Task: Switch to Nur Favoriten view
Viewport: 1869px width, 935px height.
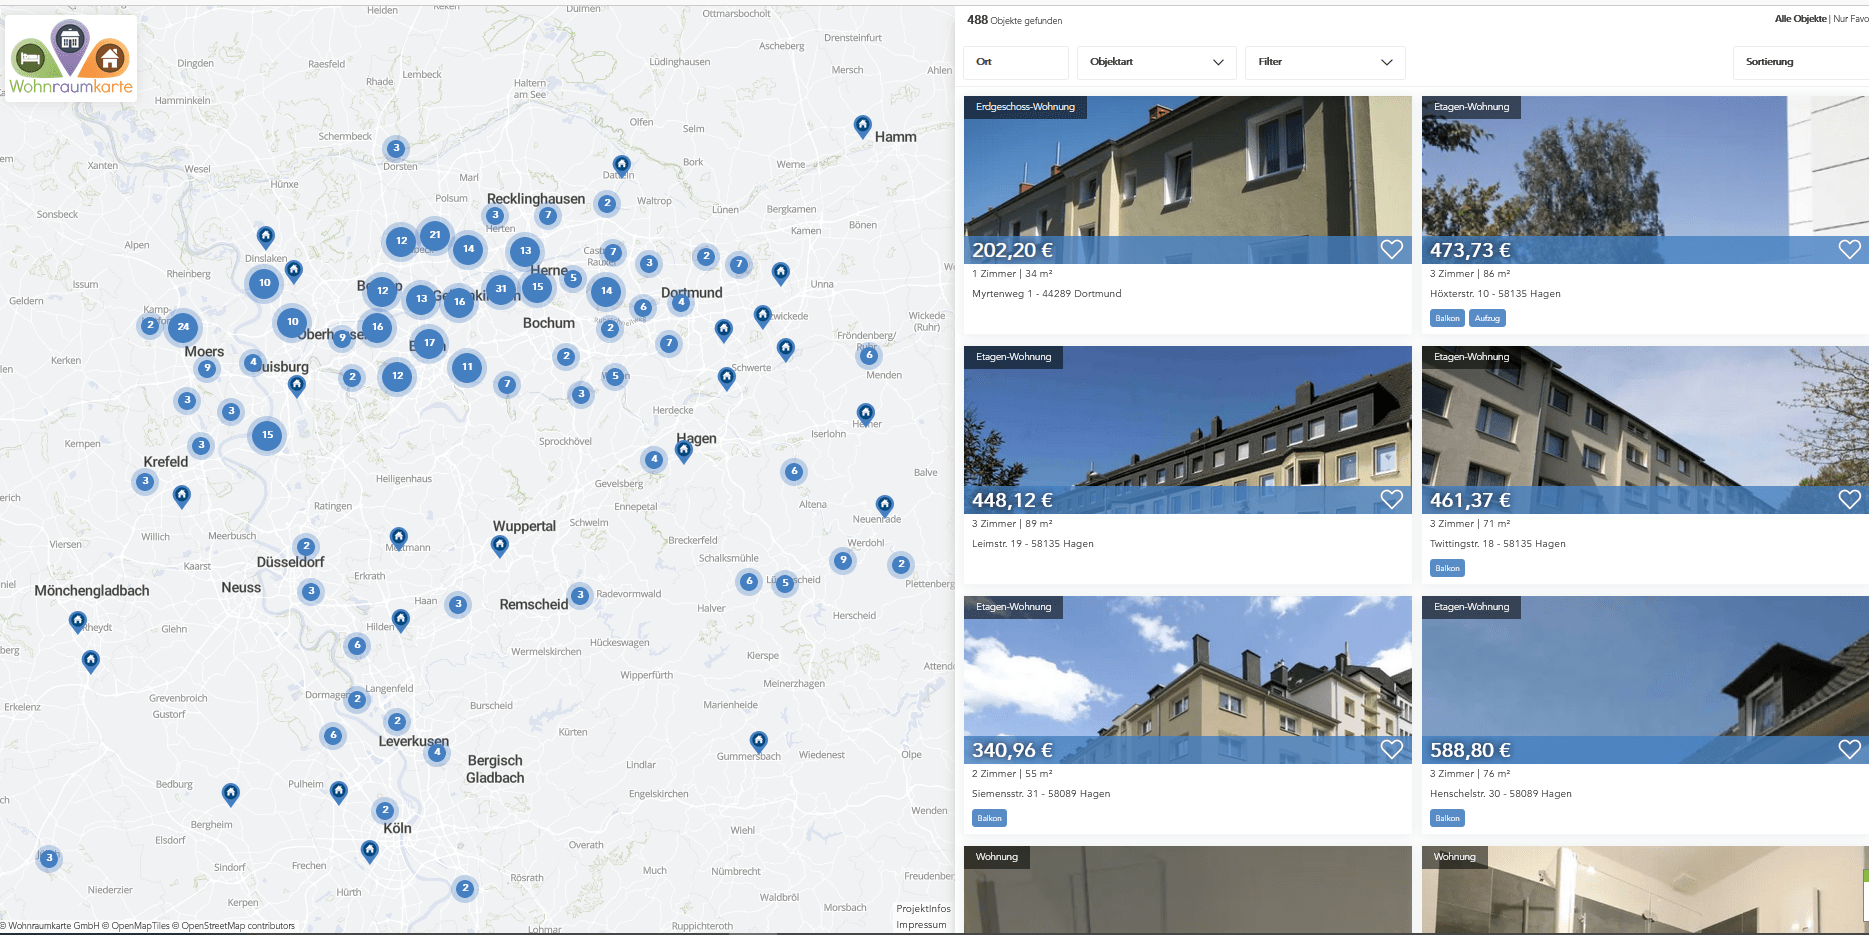Action: (x=1850, y=19)
